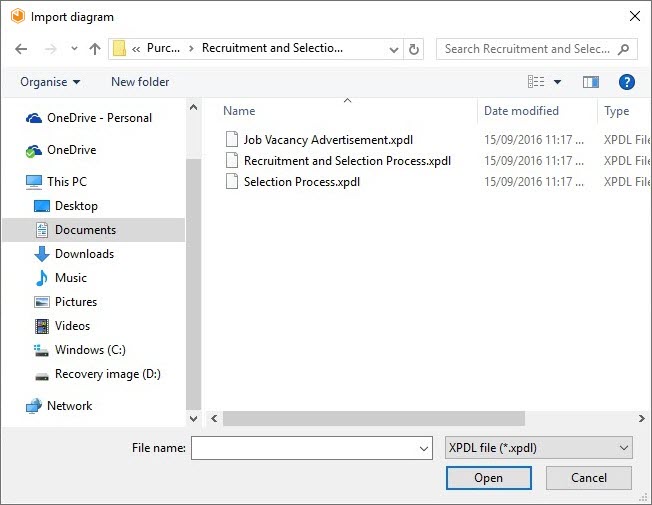
Task: Refresh the current folder view
Action: click(x=415, y=48)
